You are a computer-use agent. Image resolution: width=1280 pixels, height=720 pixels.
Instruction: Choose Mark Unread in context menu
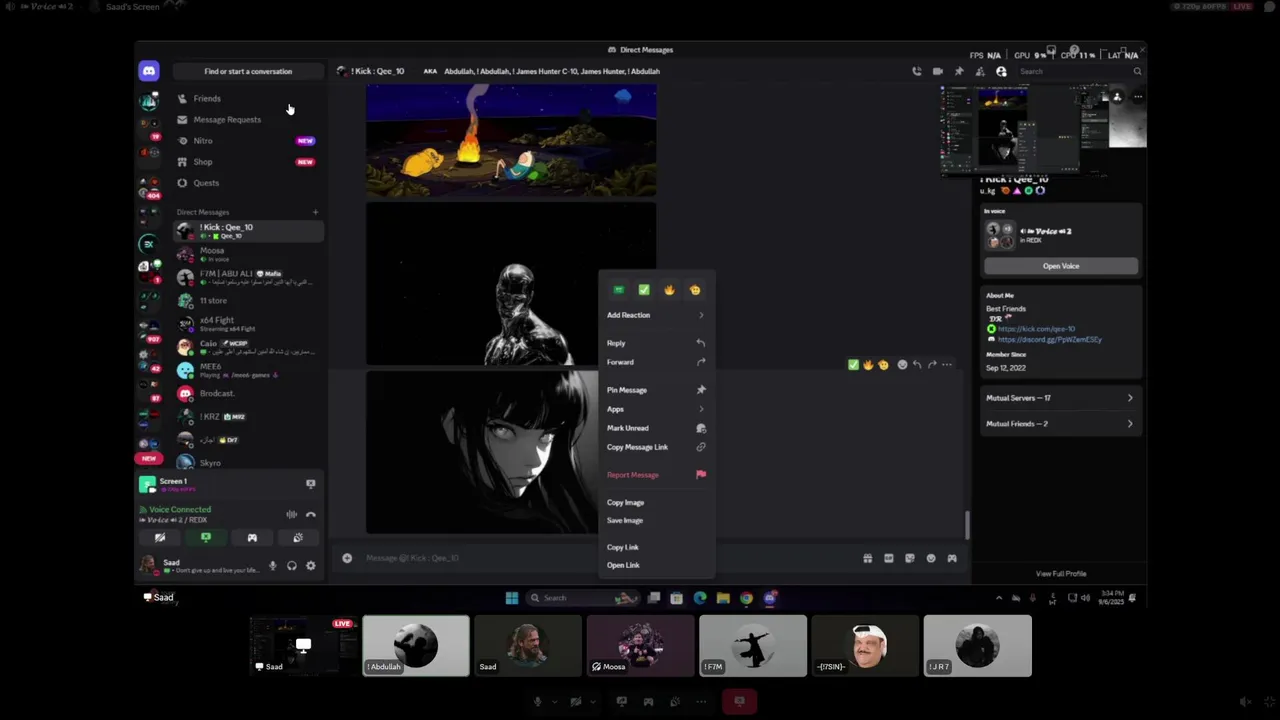pos(655,428)
